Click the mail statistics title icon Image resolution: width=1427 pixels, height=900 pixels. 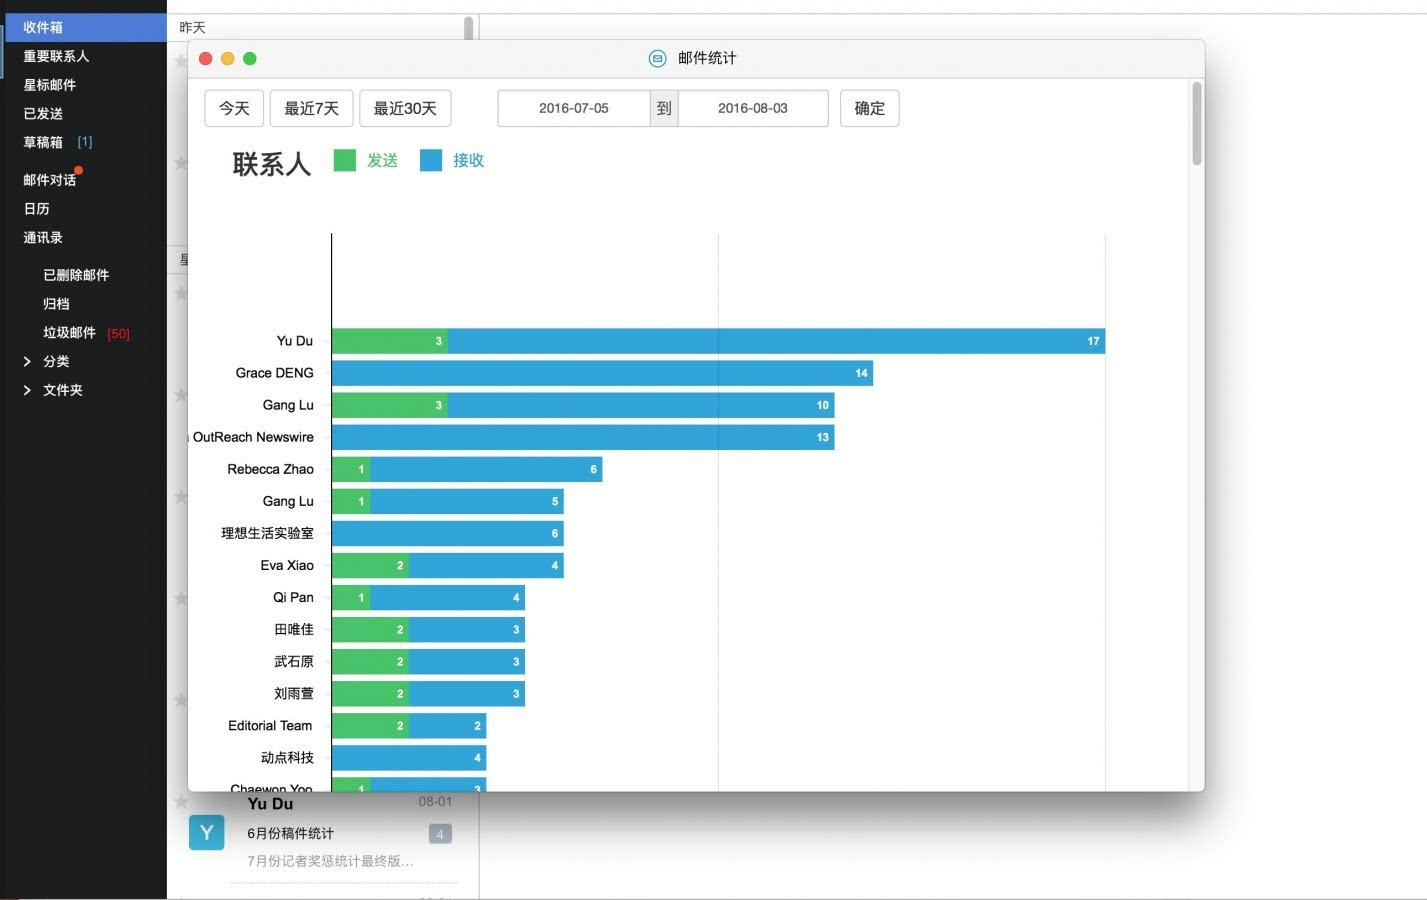coord(657,58)
